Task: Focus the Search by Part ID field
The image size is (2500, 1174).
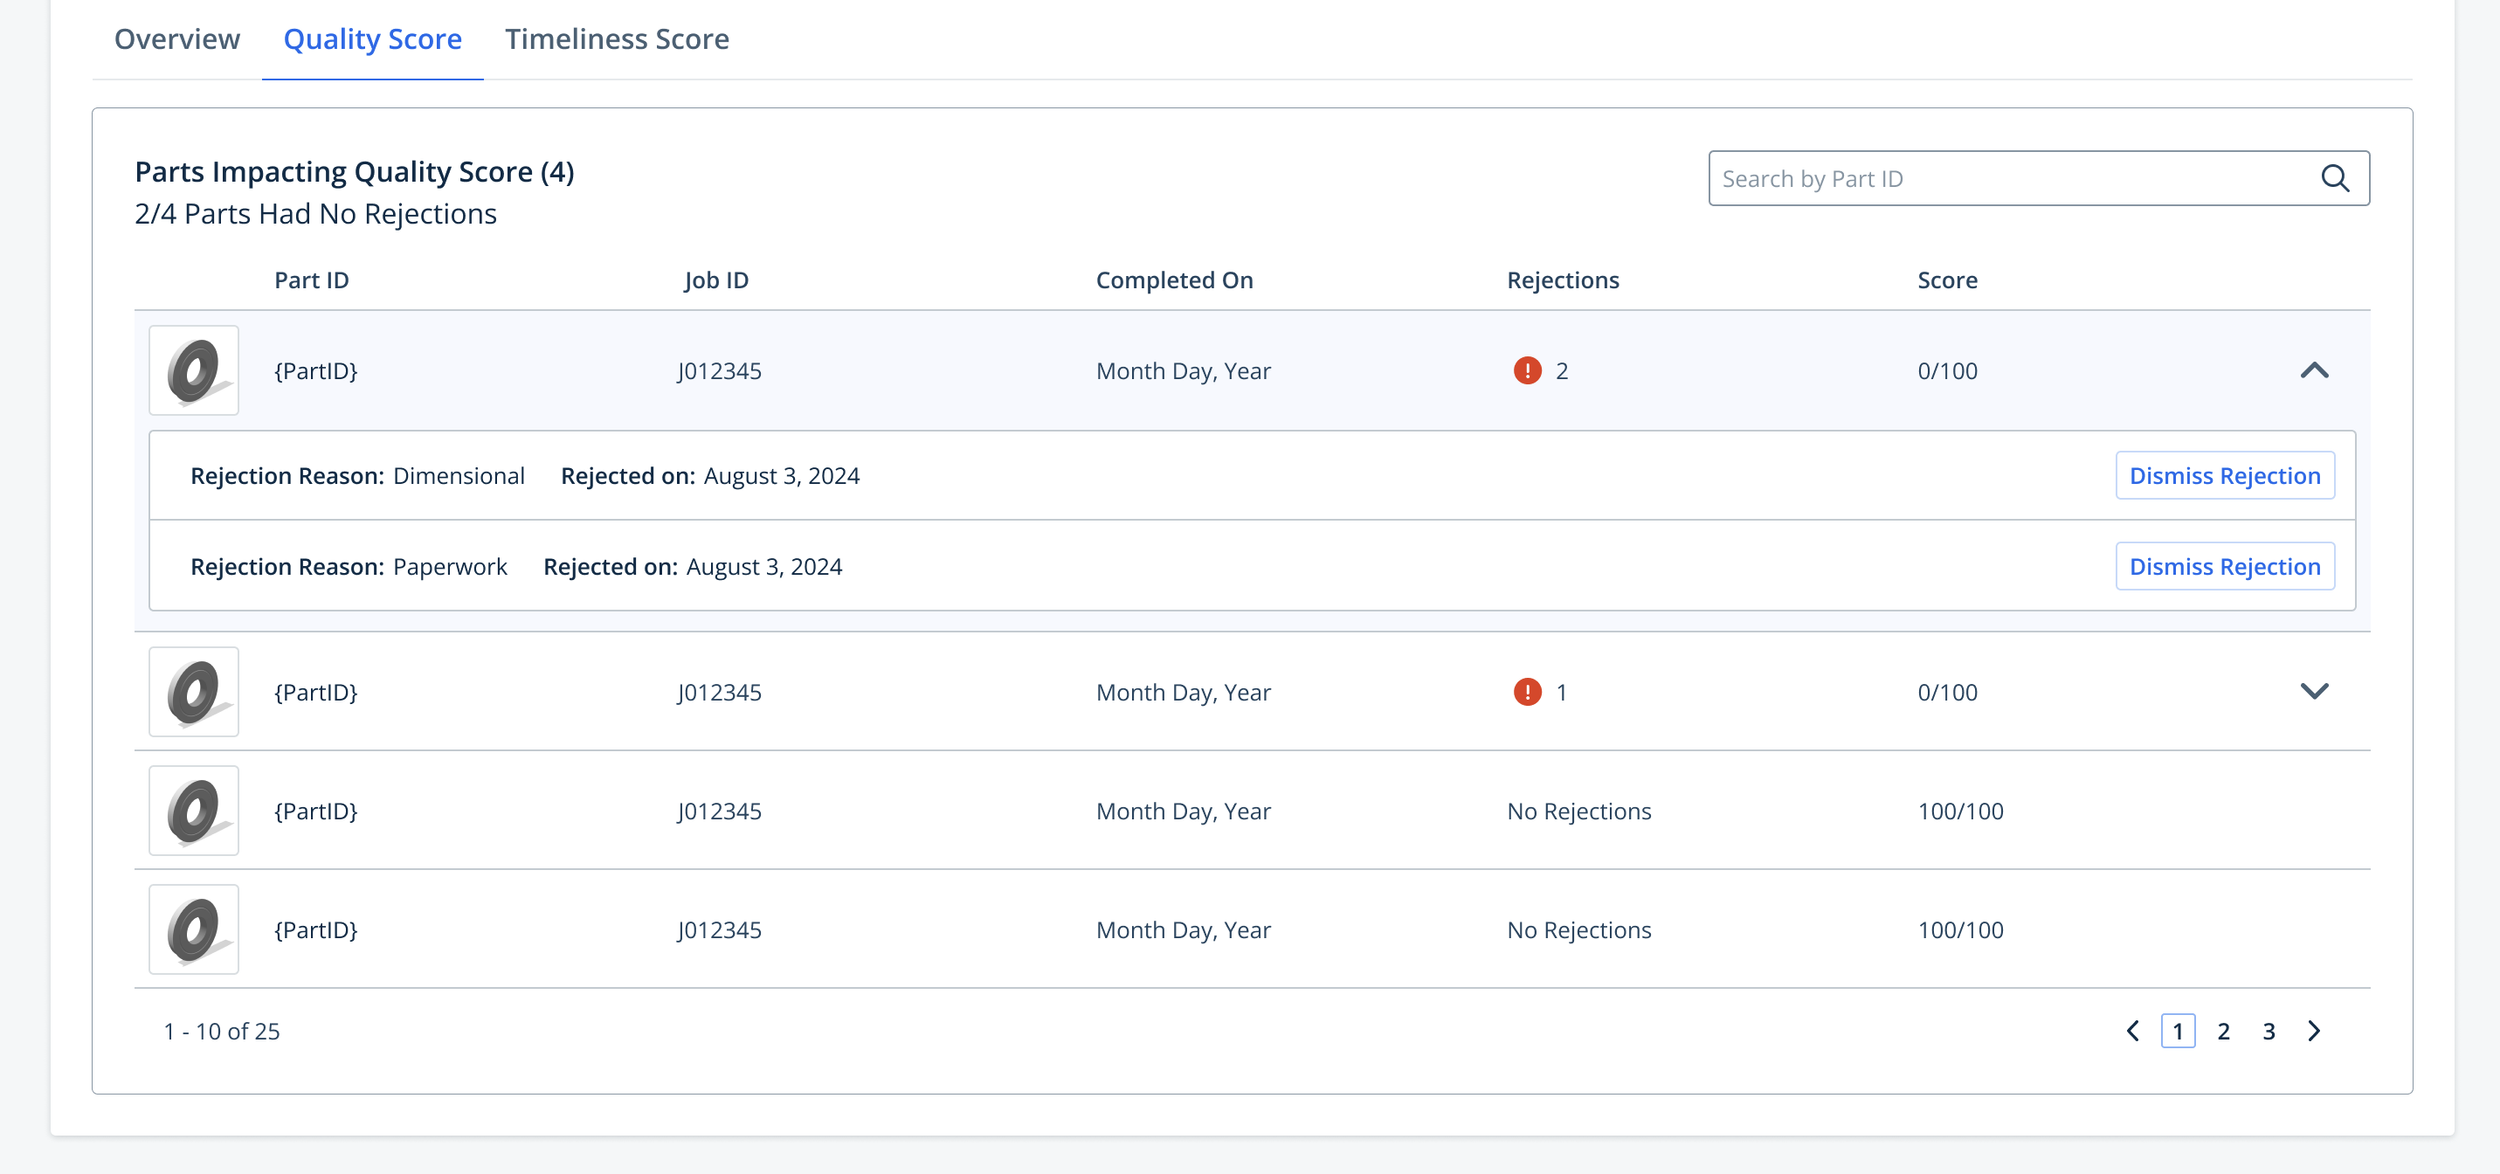Action: click(2010, 178)
